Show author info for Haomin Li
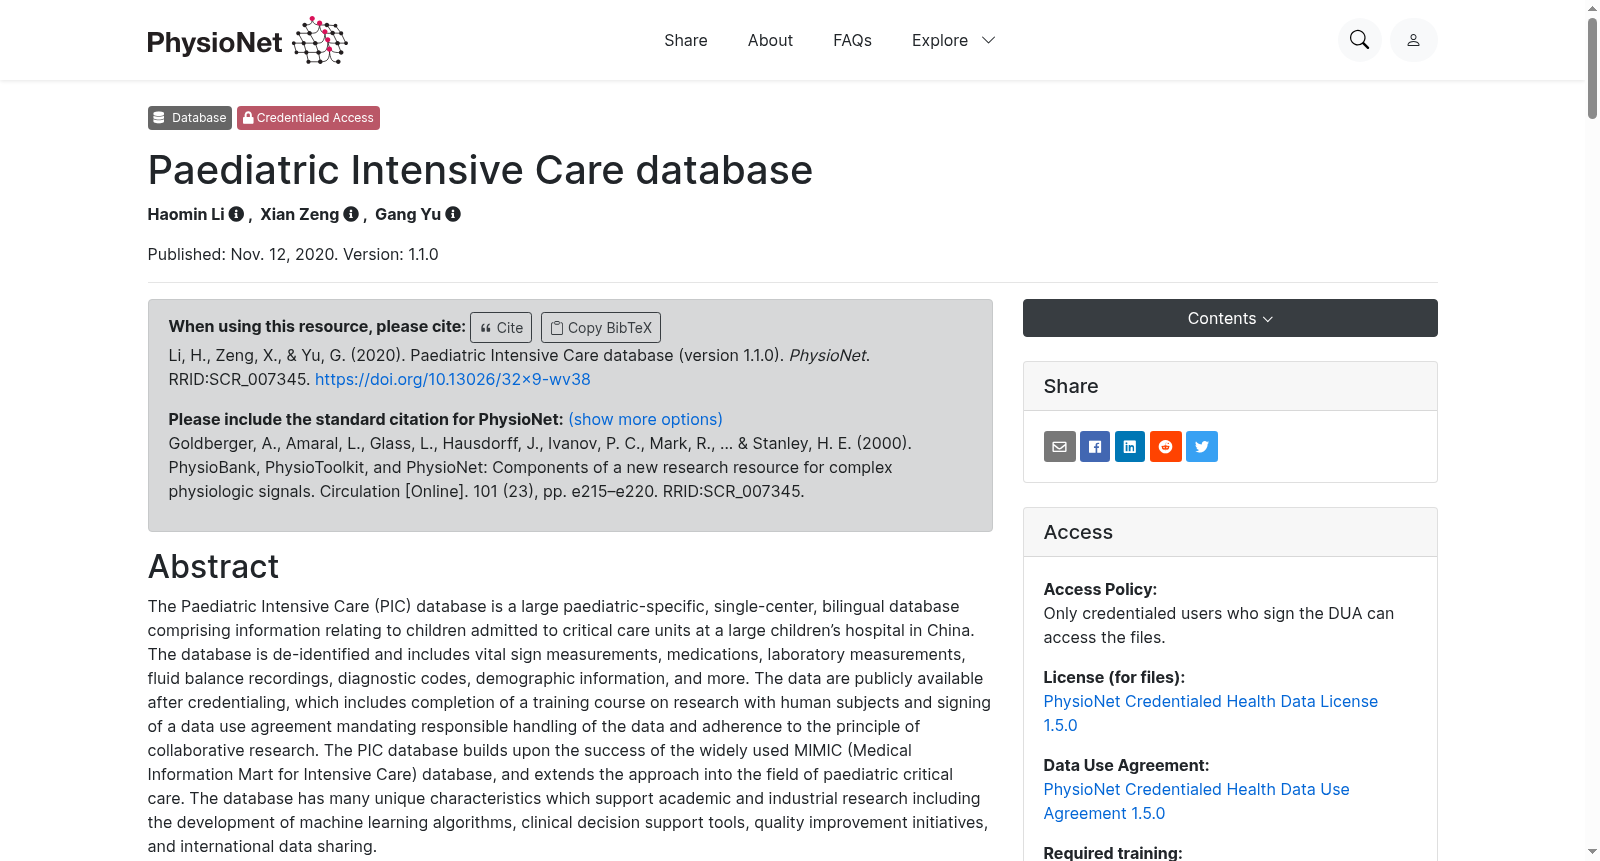 236,214
